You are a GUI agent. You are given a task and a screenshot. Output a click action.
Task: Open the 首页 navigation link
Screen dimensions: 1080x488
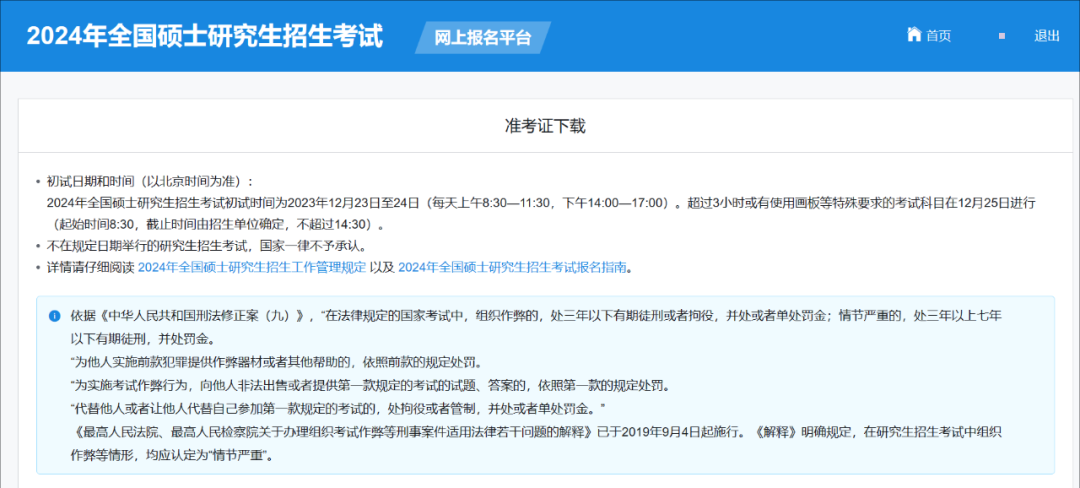click(938, 36)
